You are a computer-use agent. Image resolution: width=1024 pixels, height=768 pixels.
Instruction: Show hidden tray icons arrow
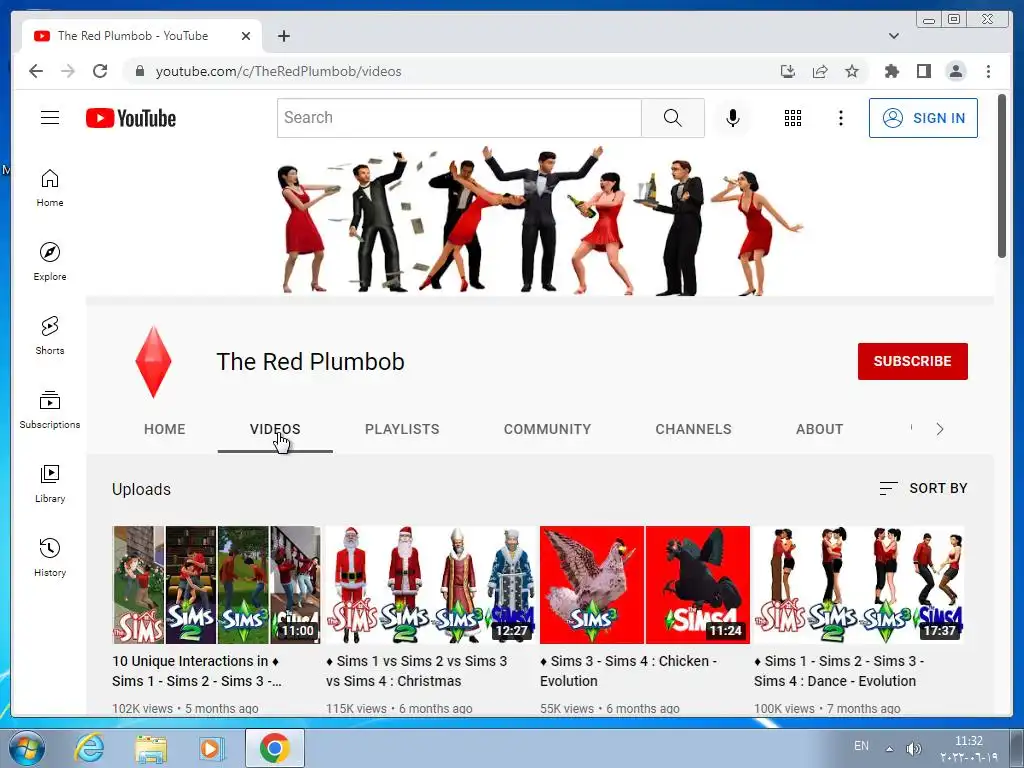click(889, 748)
